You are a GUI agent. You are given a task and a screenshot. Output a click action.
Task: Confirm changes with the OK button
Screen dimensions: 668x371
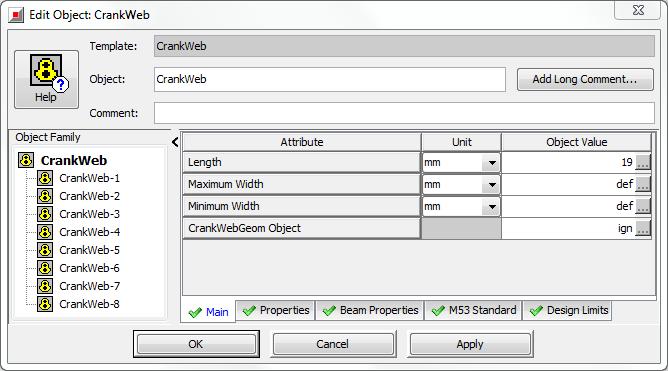click(x=196, y=344)
